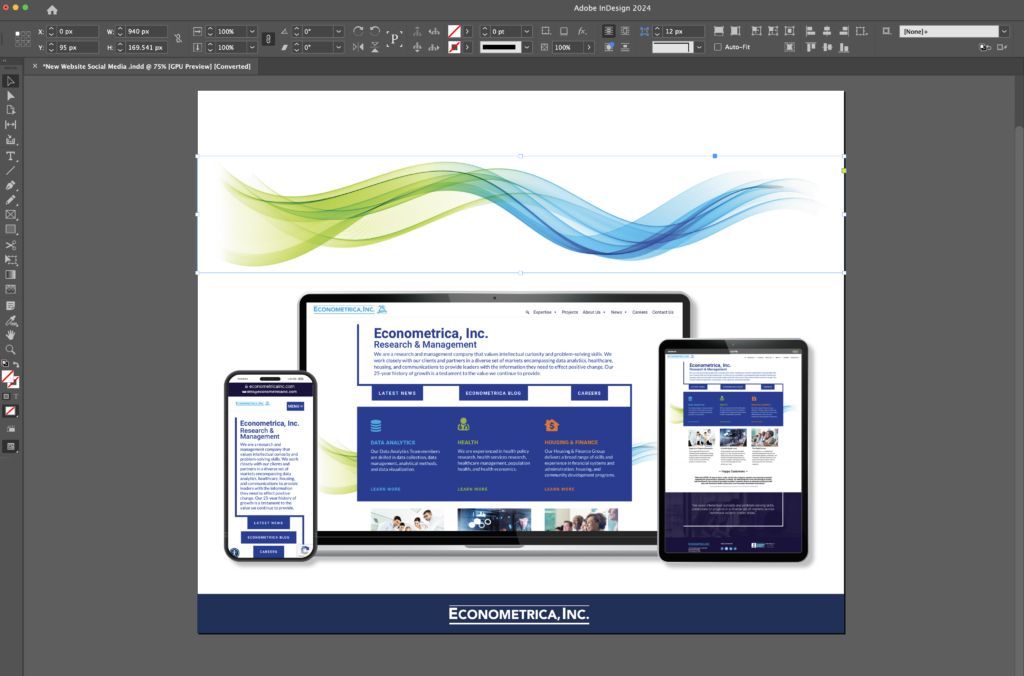Expand the stroke color options arrow

pyautogui.click(x=468, y=47)
